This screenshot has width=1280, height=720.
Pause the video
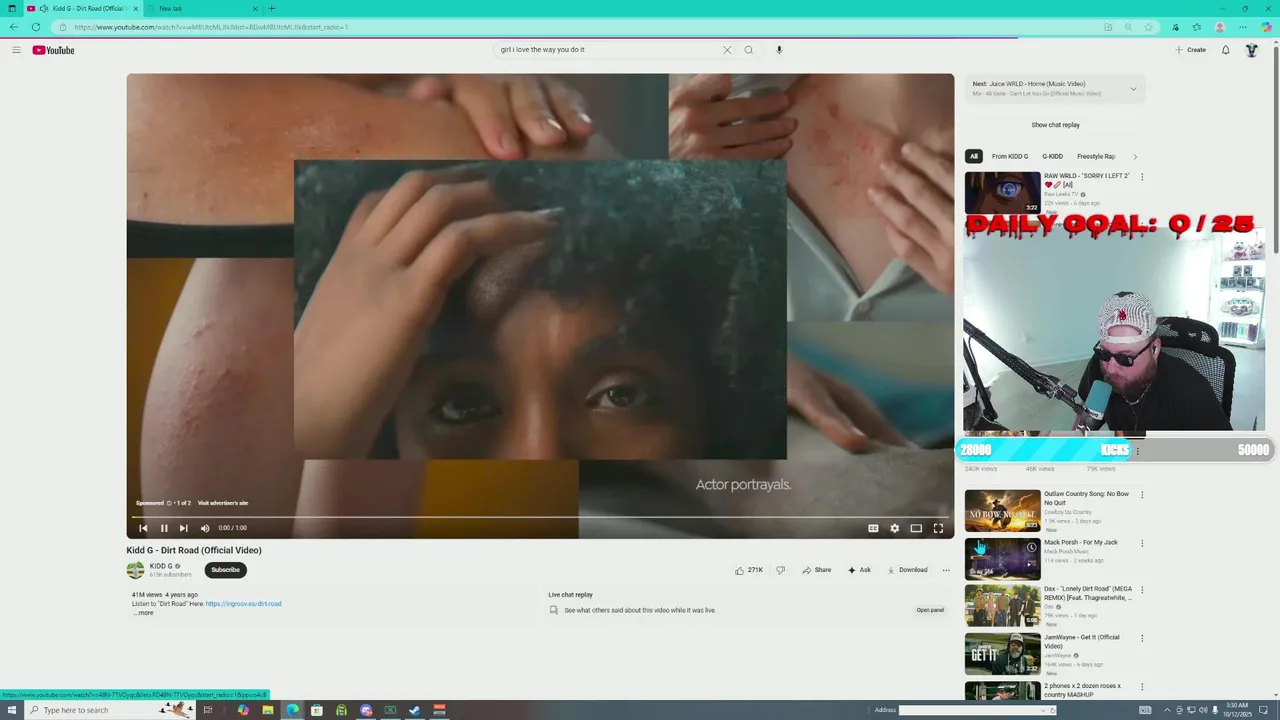[x=164, y=528]
